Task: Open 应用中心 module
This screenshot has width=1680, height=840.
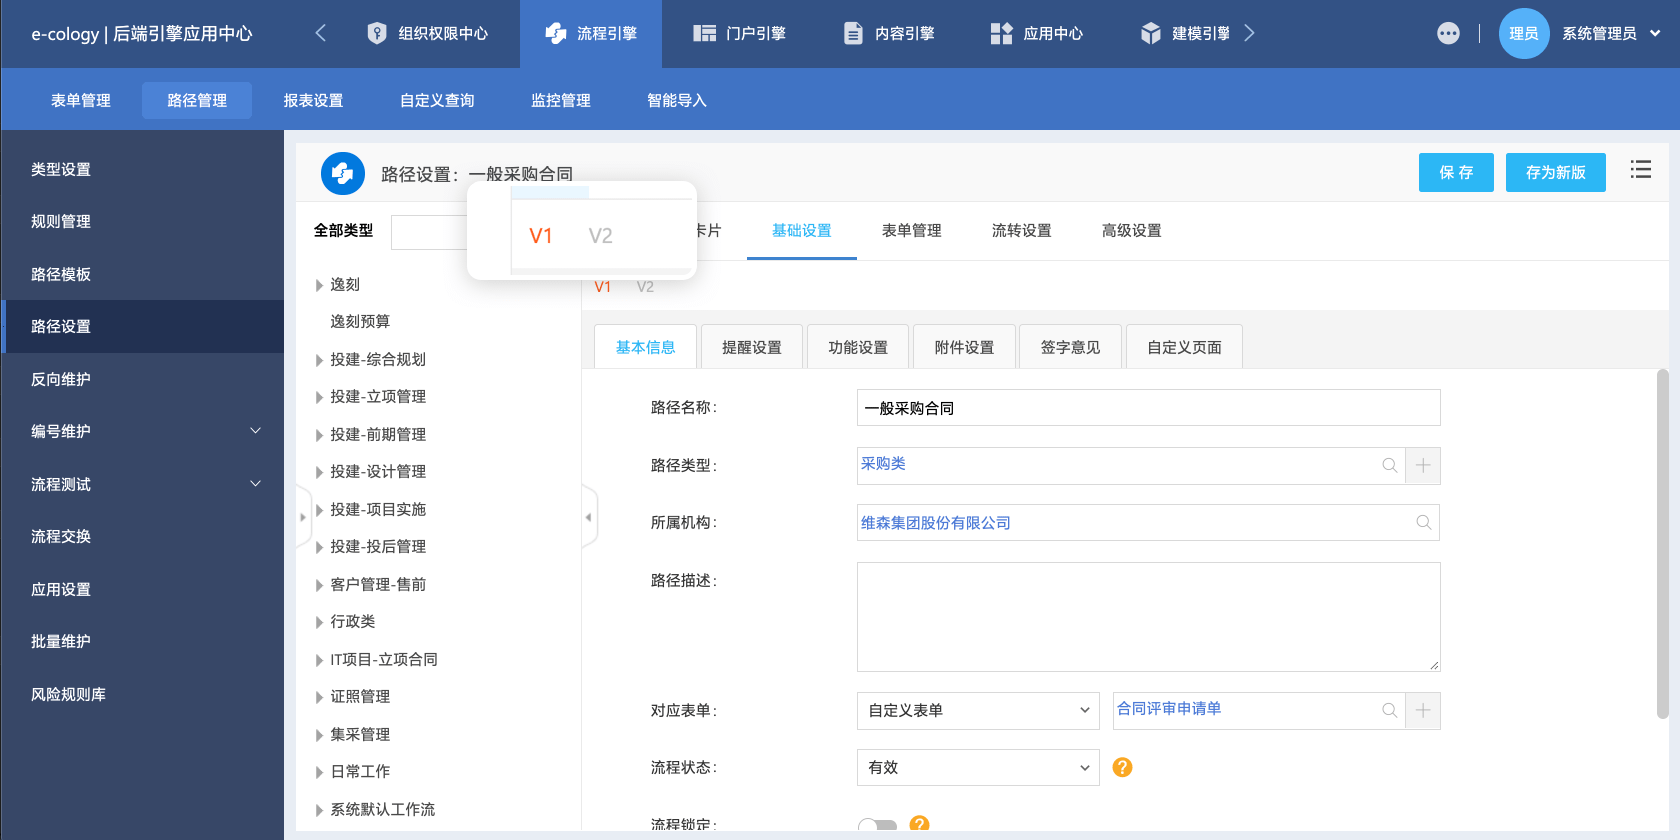Action: [1037, 33]
